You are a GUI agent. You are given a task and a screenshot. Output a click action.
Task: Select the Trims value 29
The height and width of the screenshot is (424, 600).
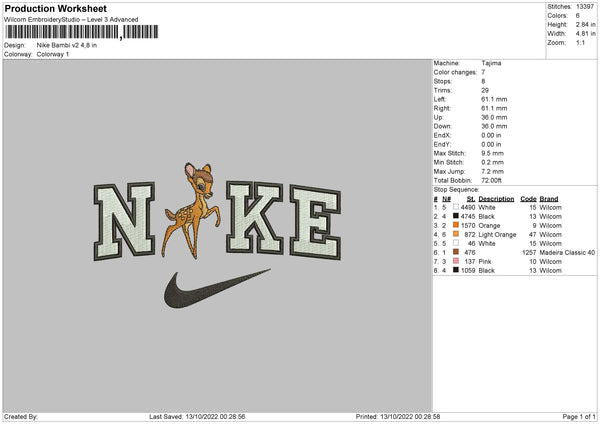(x=485, y=90)
